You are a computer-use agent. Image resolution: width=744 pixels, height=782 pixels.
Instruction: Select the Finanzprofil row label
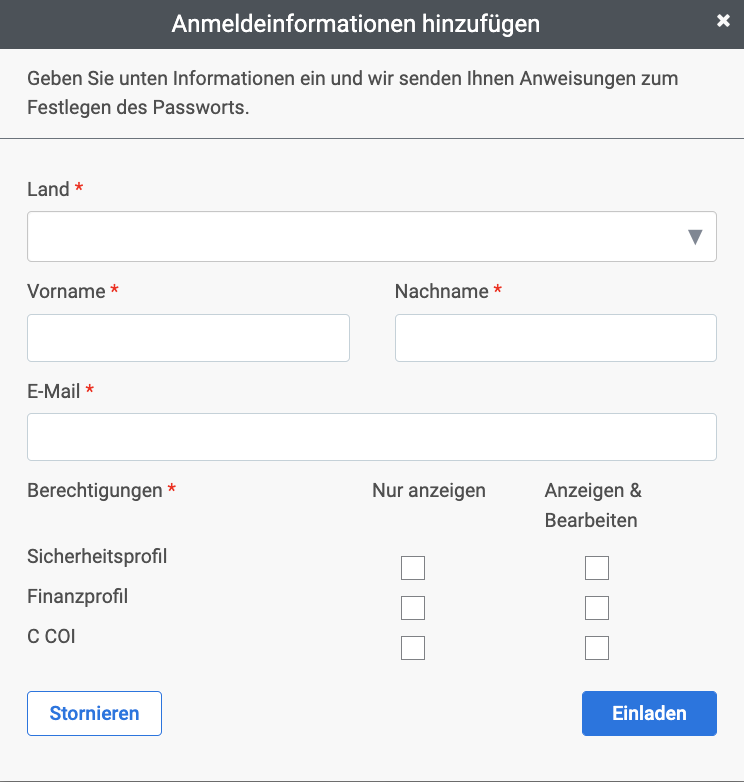(78, 596)
